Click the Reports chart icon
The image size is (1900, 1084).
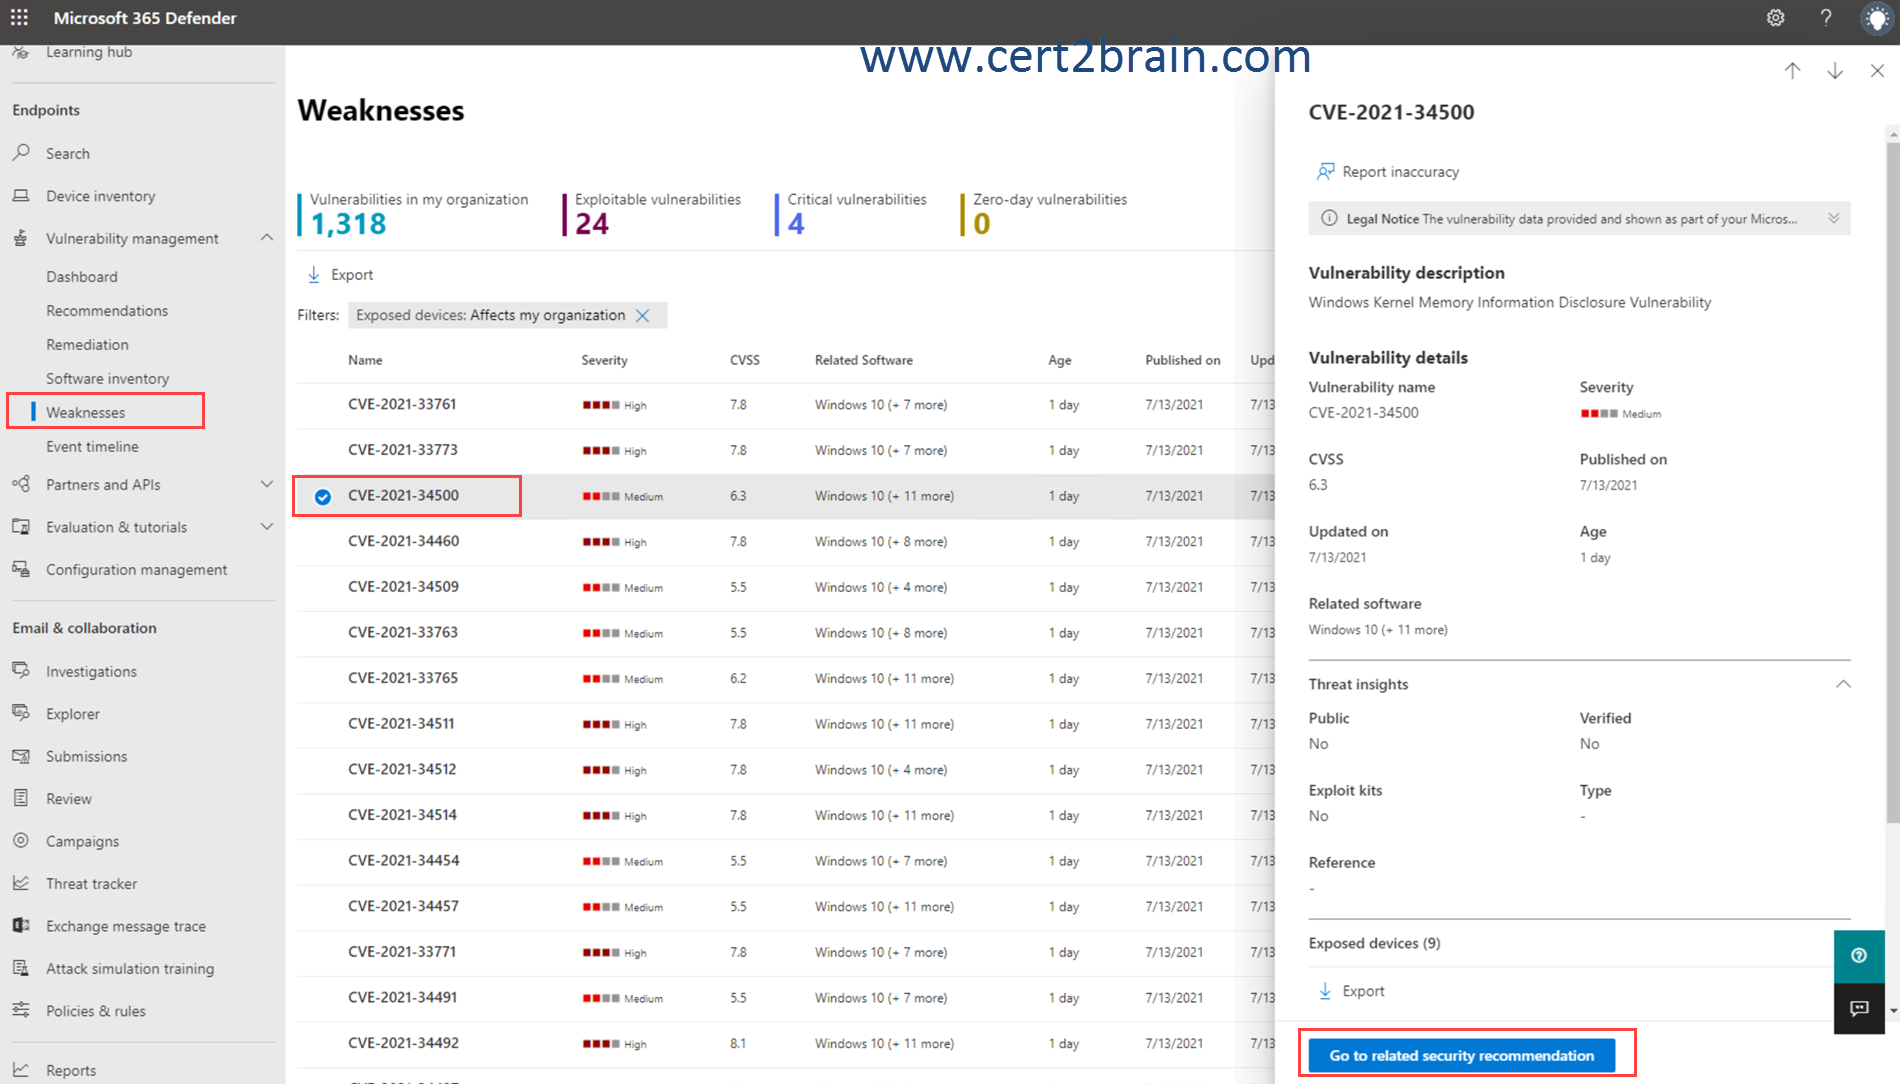click(x=21, y=1069)
